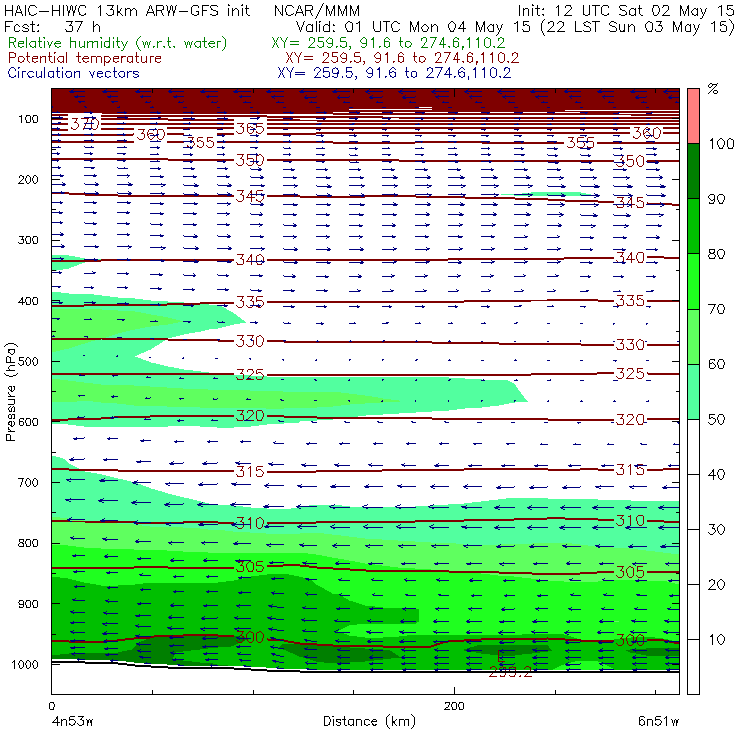Click the '0' distance axis tick label
This screenshot has width=740, height=740.
51,706
